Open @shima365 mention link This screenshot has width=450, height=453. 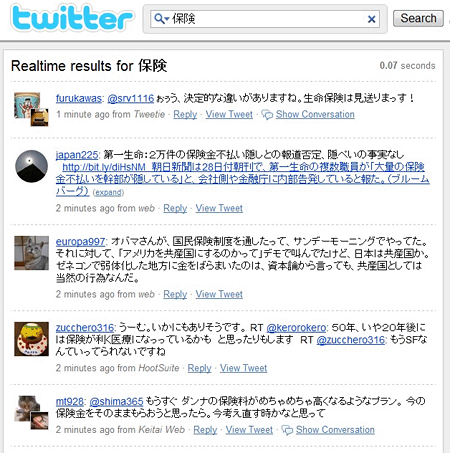pos(116,401)
